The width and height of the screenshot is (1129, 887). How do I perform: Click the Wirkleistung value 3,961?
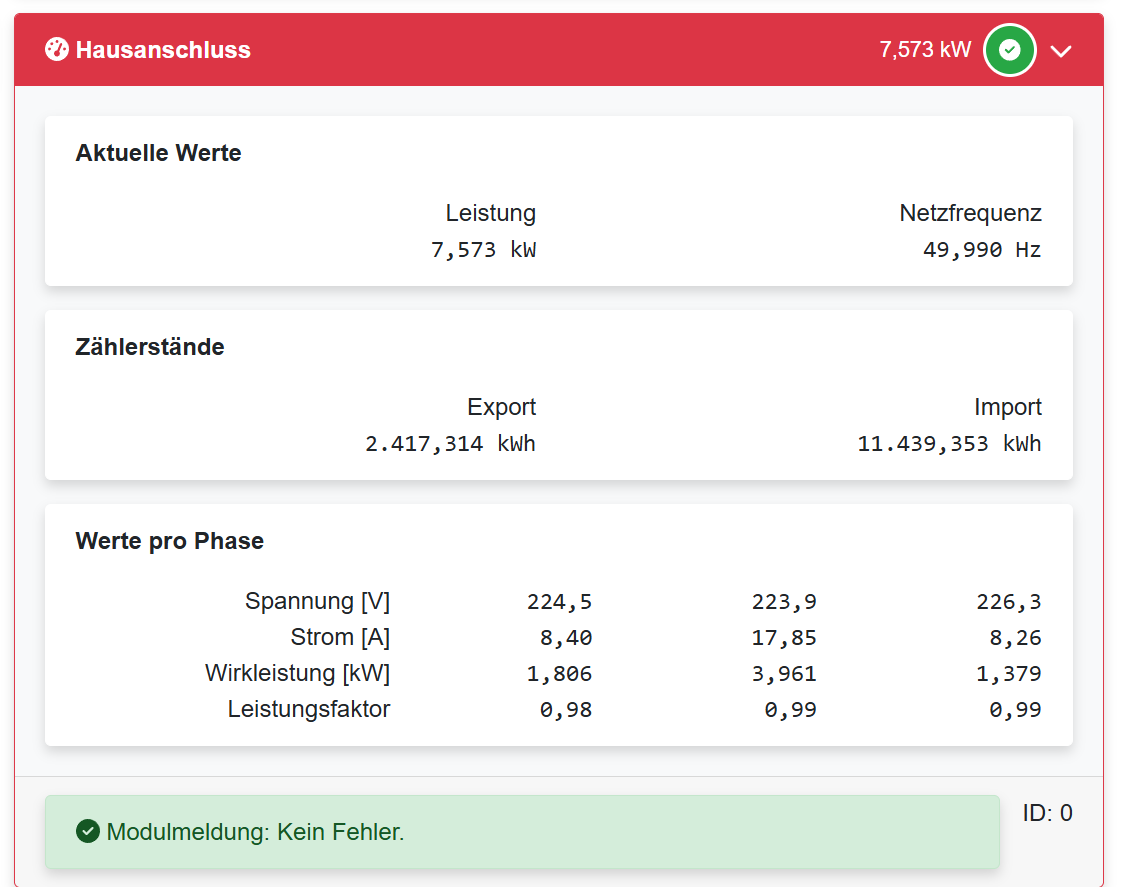(x=784, y=673)
